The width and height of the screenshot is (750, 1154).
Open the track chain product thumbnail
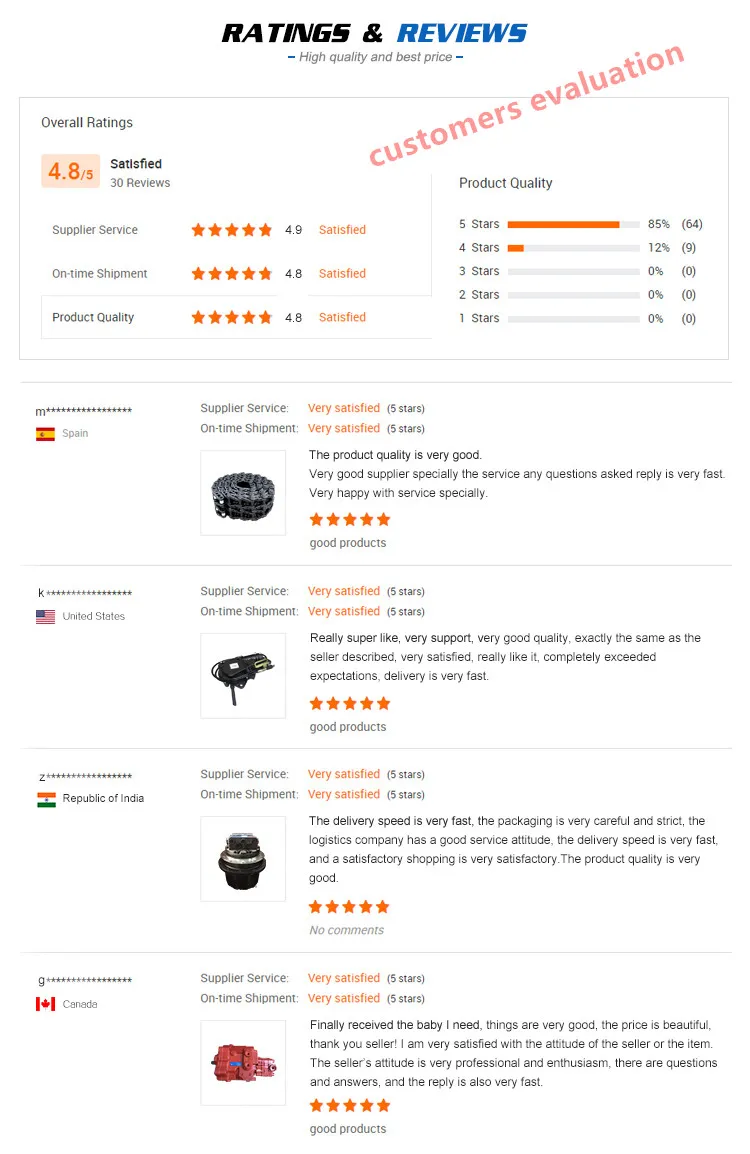coord(243,493)
